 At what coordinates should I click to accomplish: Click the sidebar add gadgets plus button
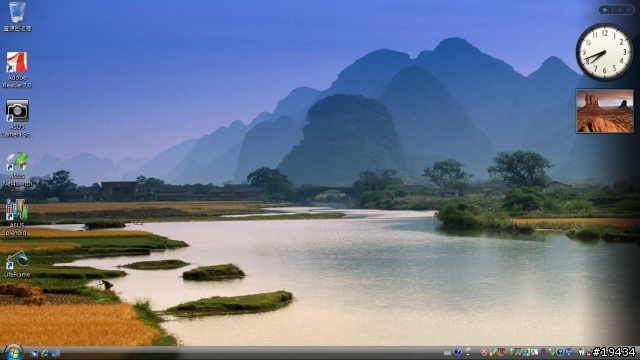(x=605, y=9)
